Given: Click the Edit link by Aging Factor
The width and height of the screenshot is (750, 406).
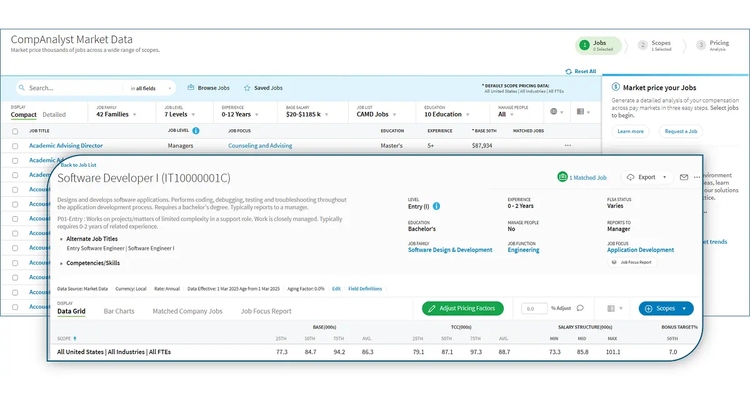Looking at the screenshot, I should point(336,289).
